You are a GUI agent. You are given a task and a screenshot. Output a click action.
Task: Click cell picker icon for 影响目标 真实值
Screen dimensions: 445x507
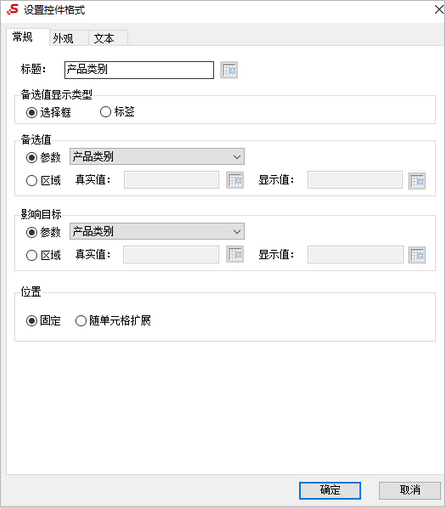pos(235,255)
